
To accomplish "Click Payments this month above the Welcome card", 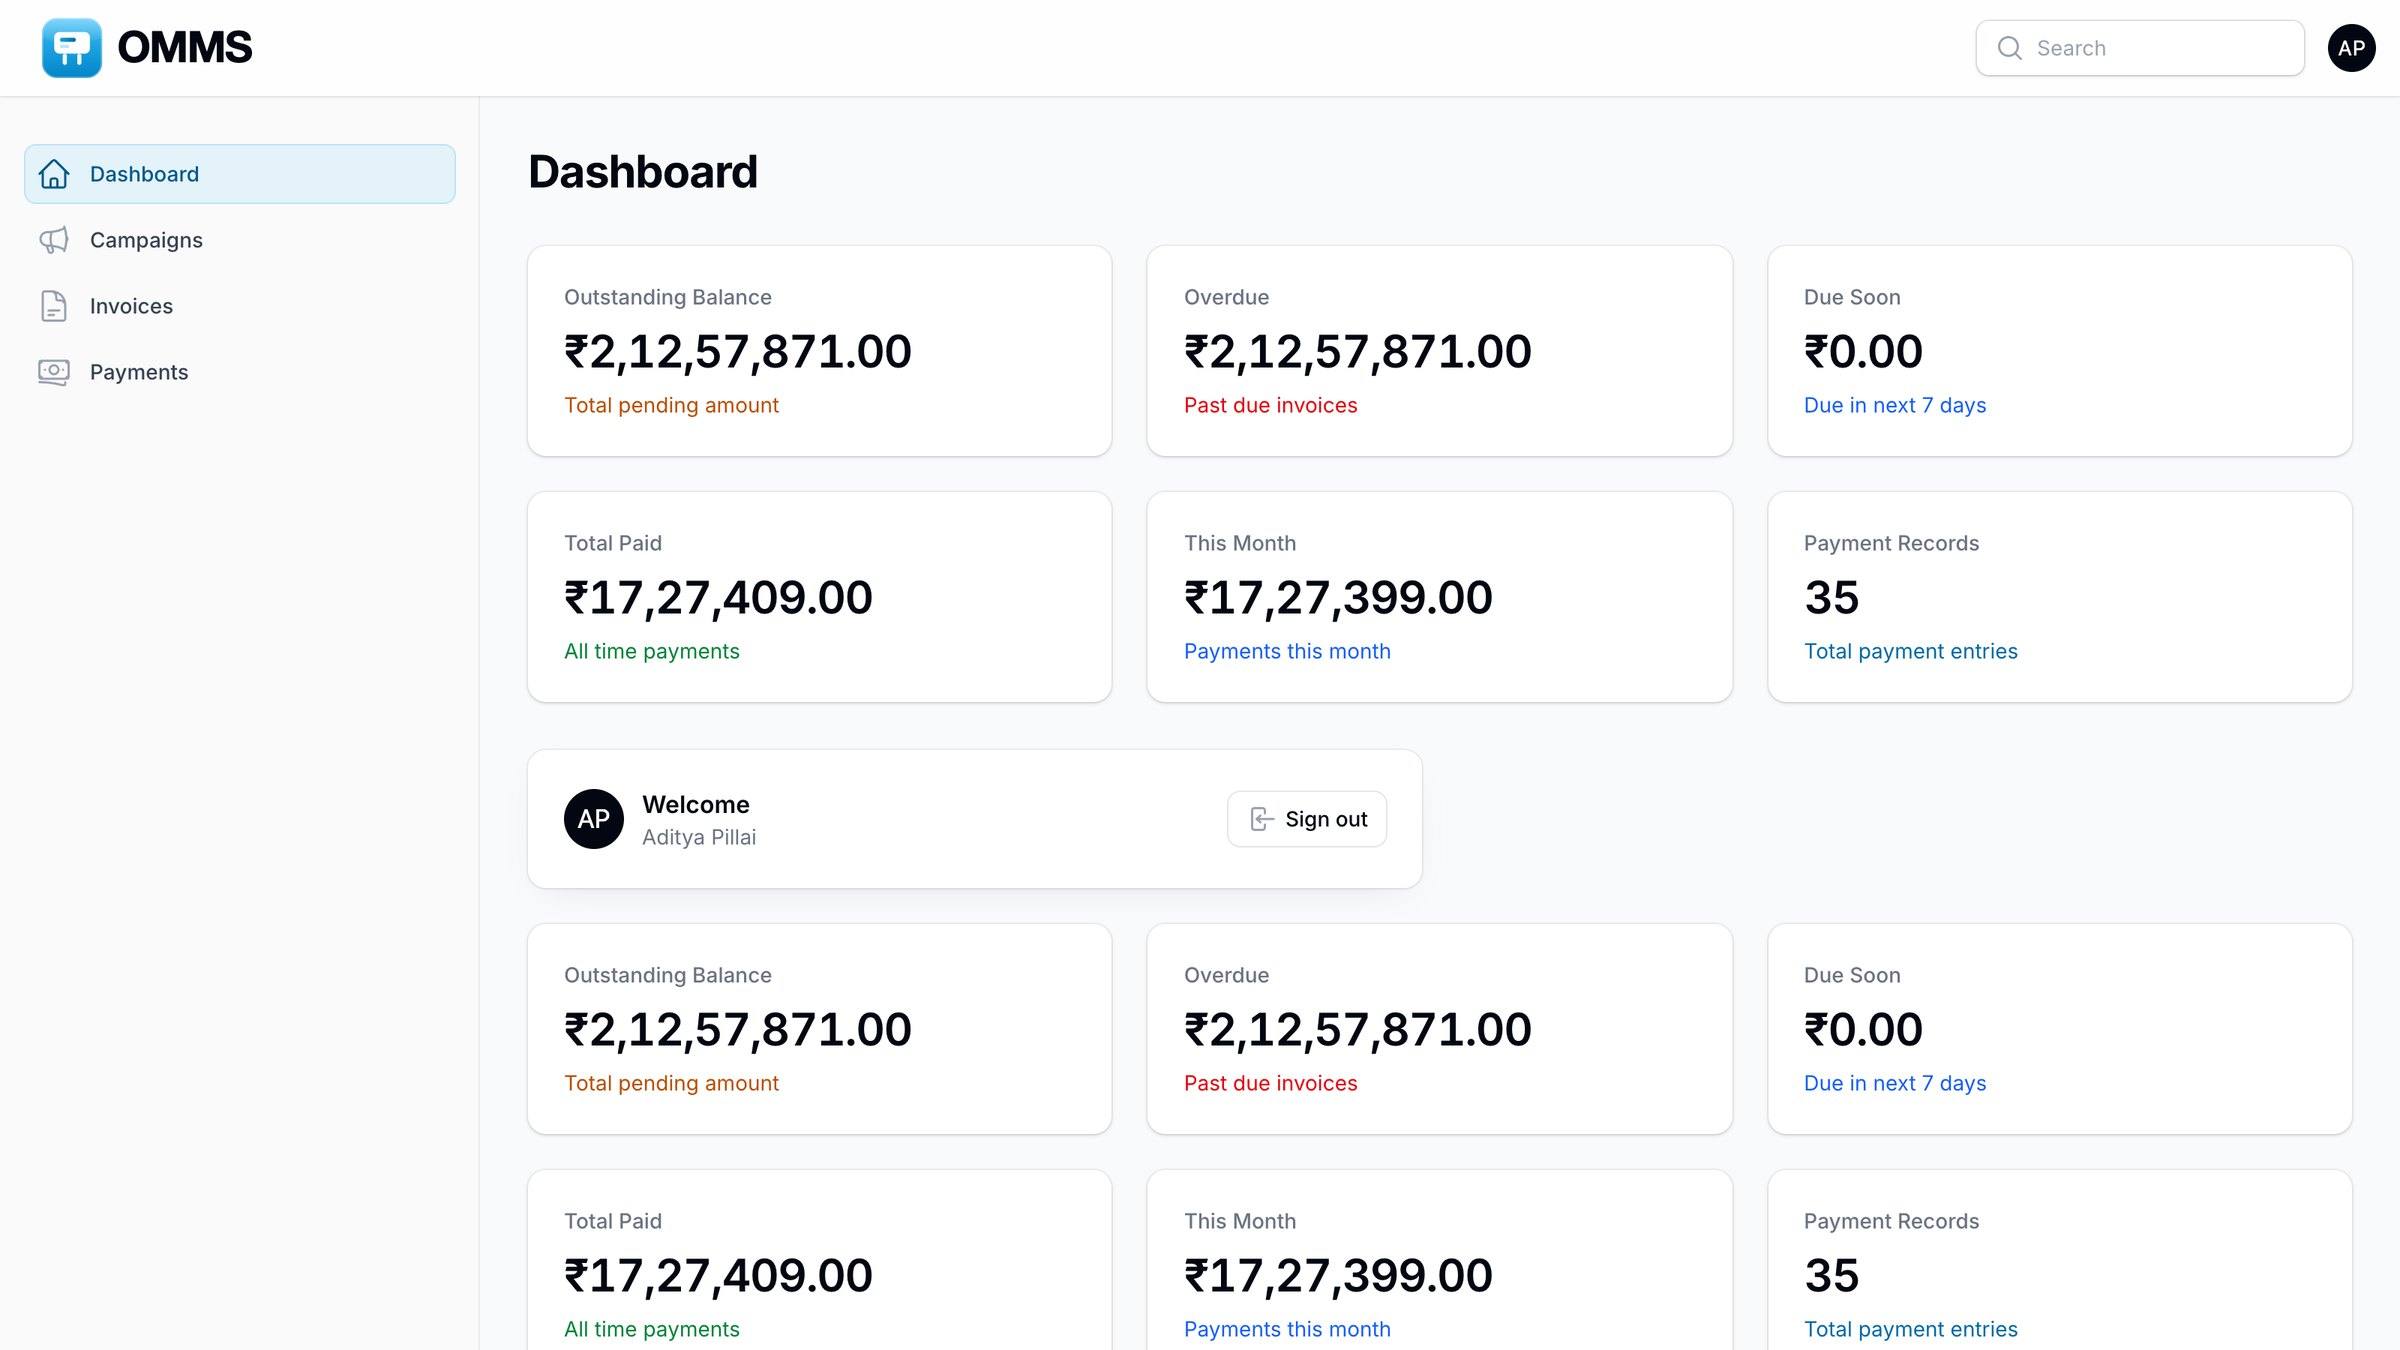I will click(1287, 651).
